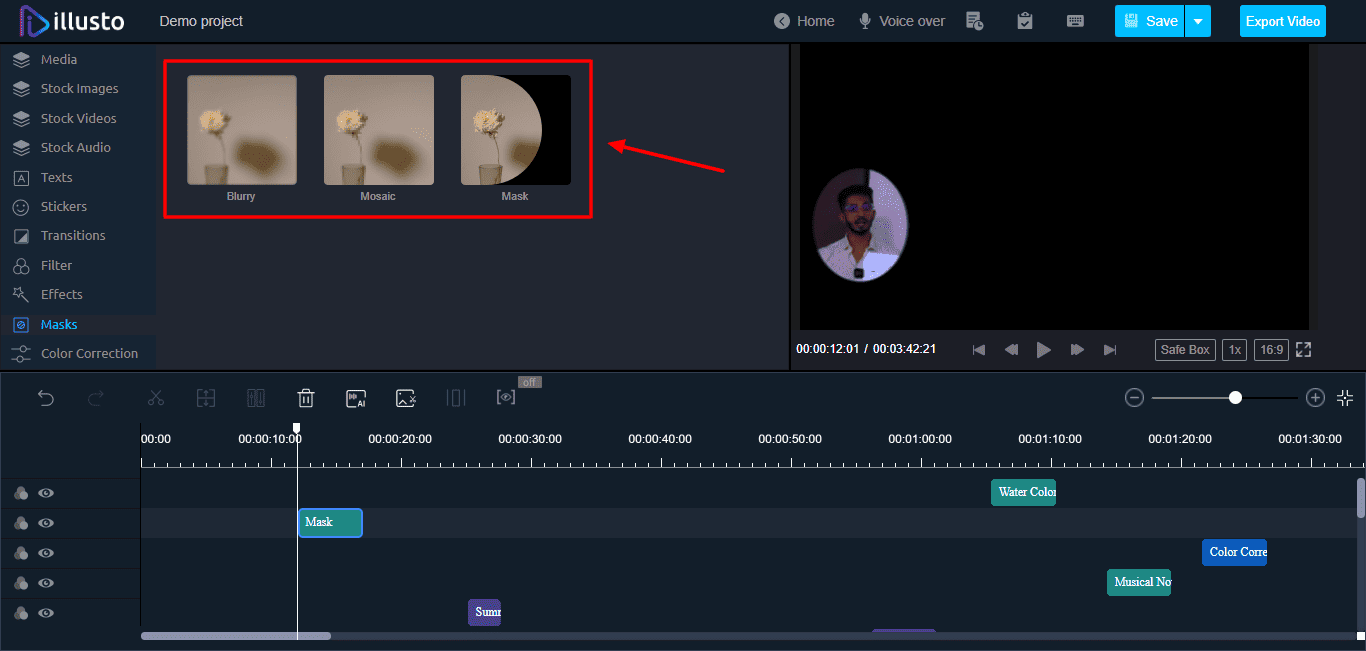Select Color Correction in the sidebar
This screenshot has height=651, width=1366.
(89, 354)
